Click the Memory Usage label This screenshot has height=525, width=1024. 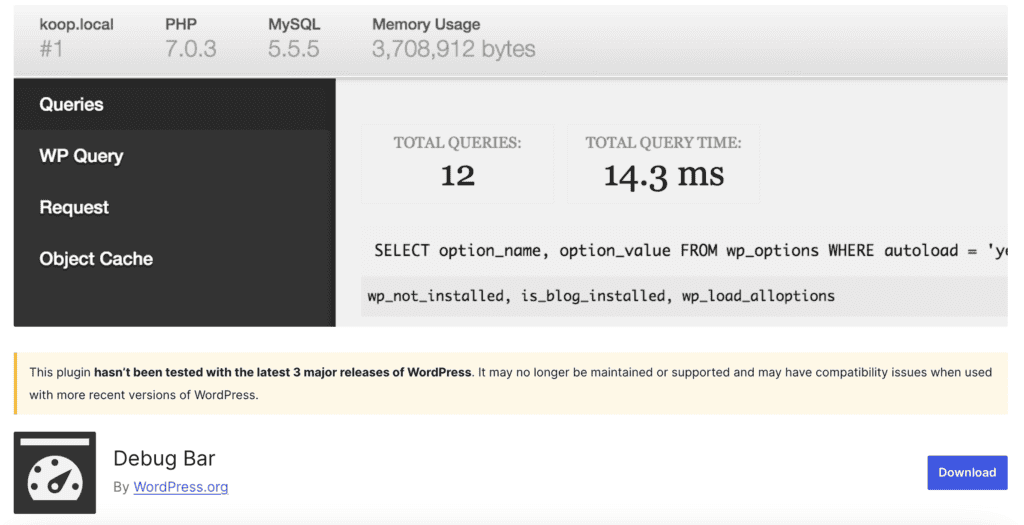tap(426, 25)
